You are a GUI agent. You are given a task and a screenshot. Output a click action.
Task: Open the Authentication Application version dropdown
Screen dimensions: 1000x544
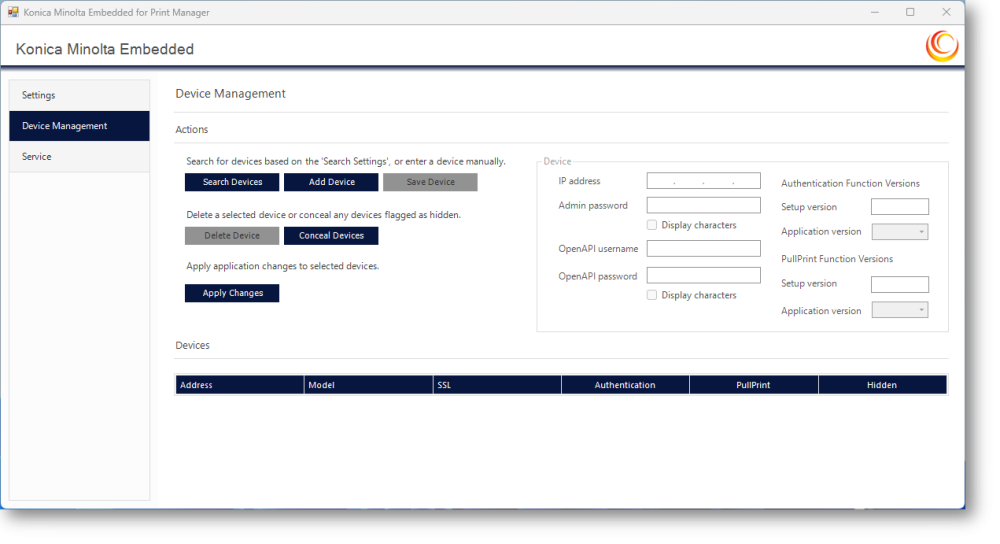coord(900,232)
